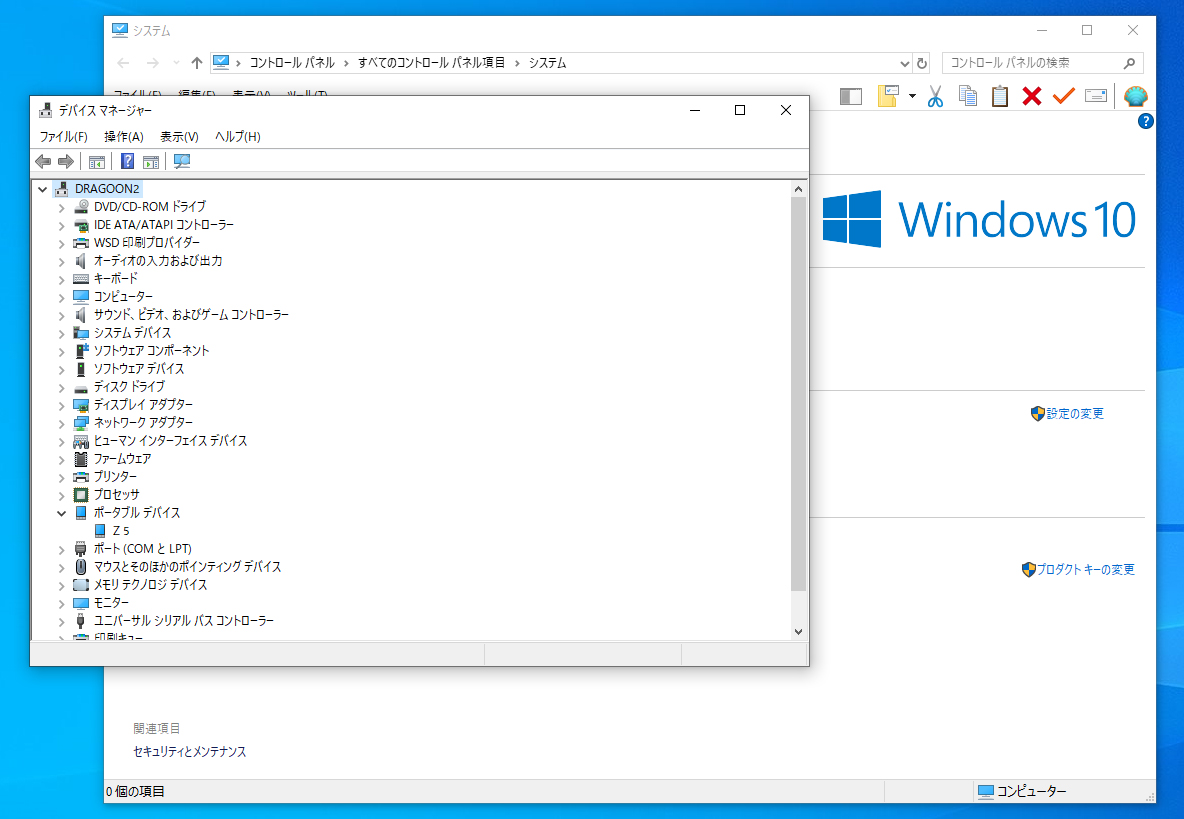Click the copy documents icon
The width and height of the screenshot is (1184, 819).
(x=967, y=96)
